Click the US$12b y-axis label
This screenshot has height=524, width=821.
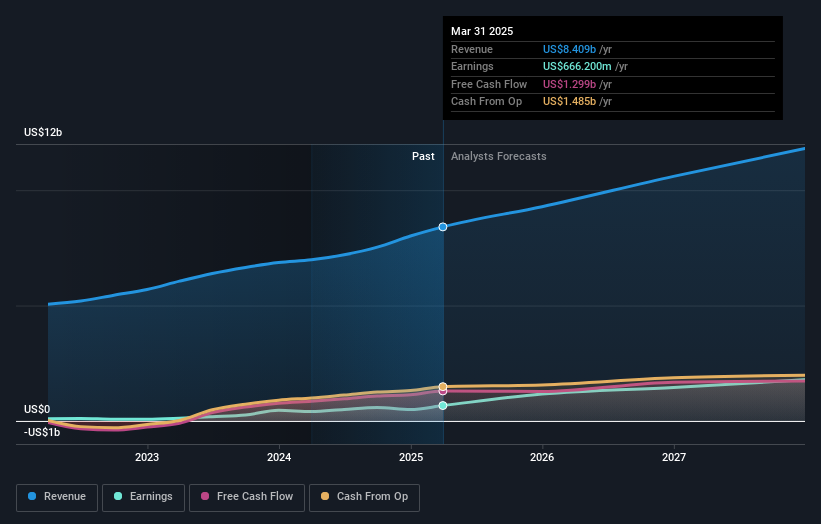tap(43, 132)
